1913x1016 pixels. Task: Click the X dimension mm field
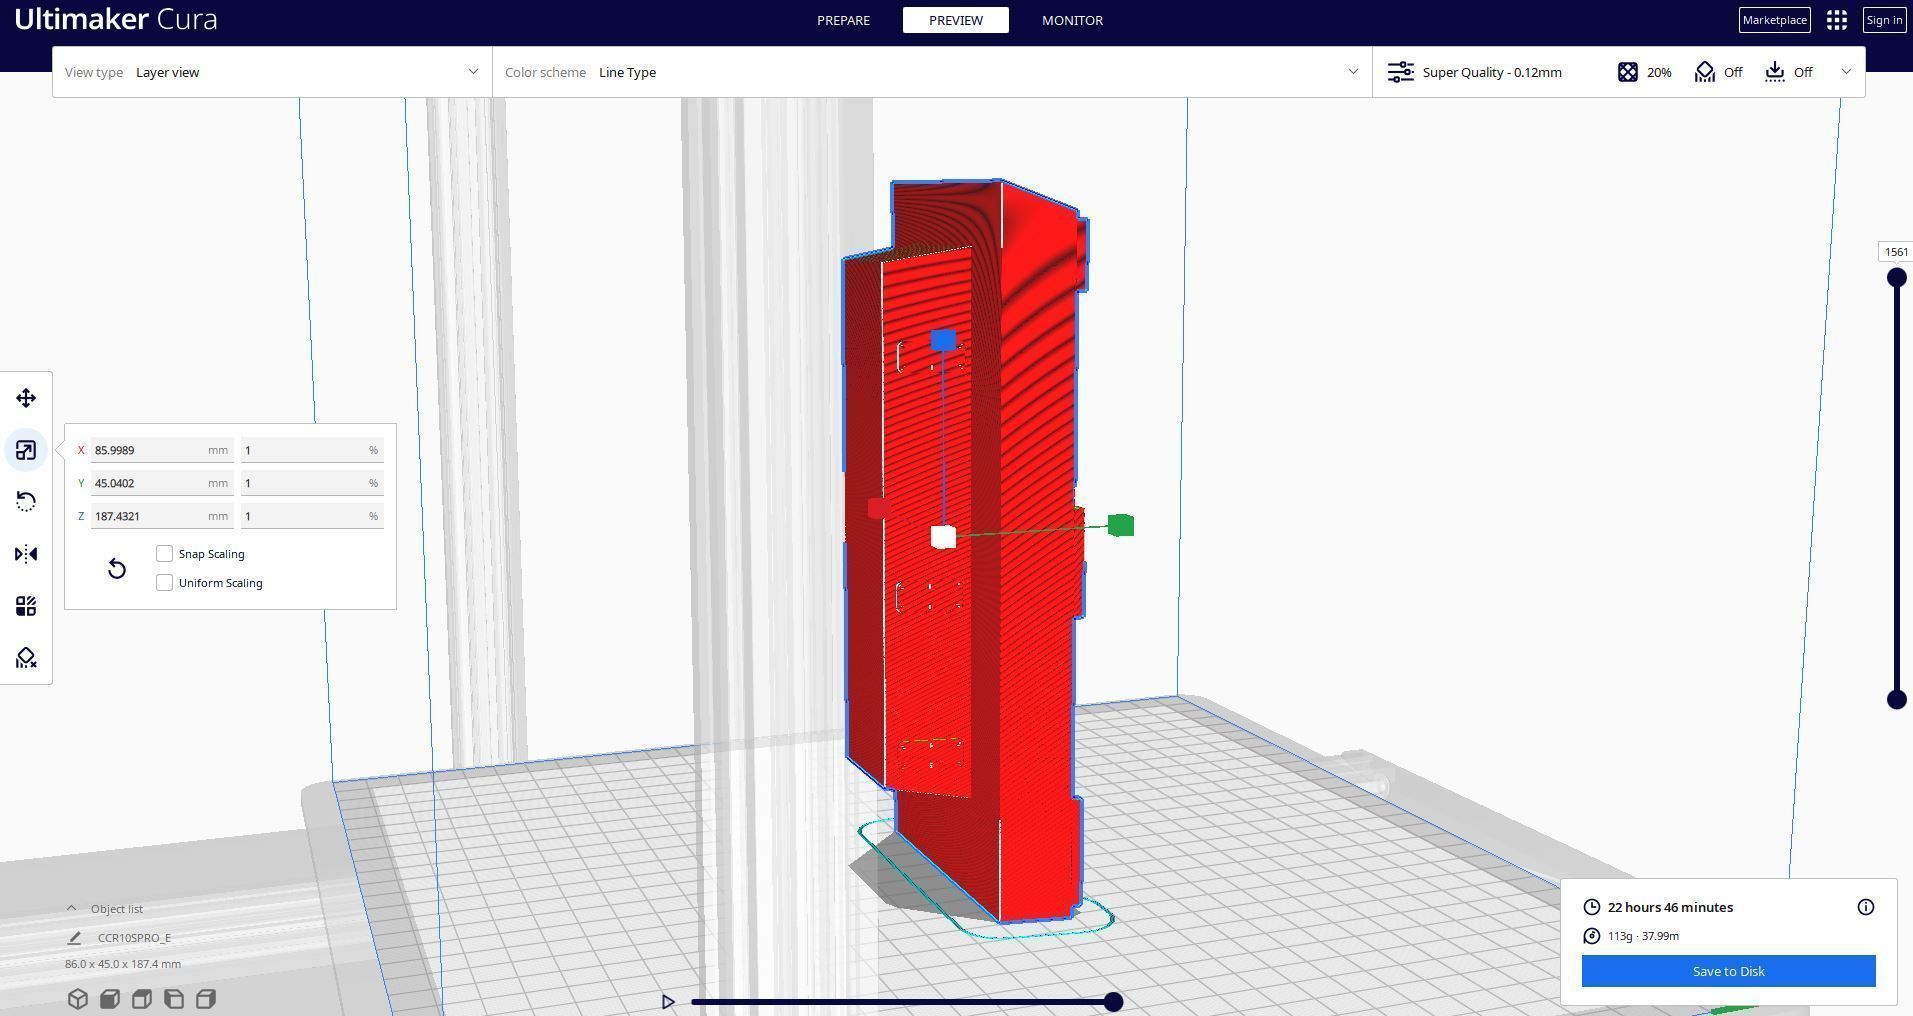tap(162, 450)
